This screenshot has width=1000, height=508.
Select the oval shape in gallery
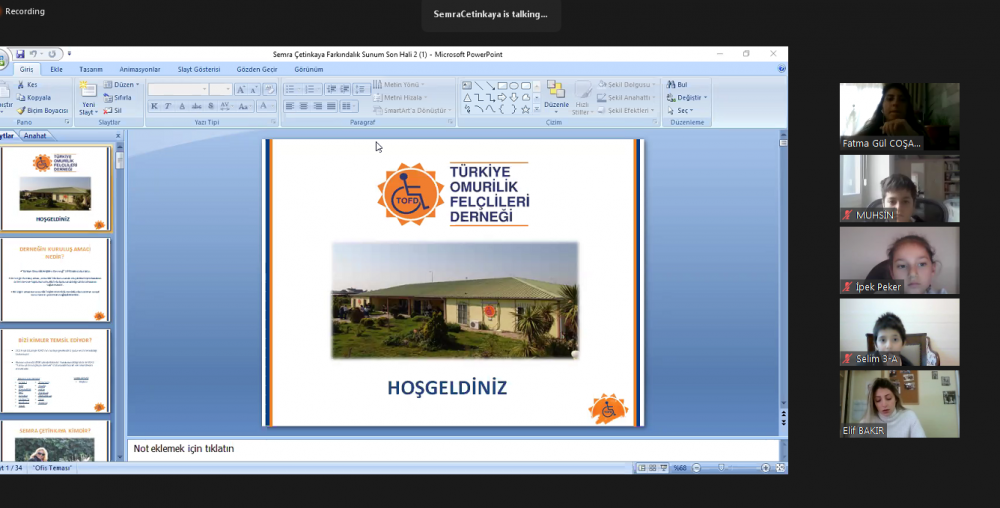(x=514, y=85)
